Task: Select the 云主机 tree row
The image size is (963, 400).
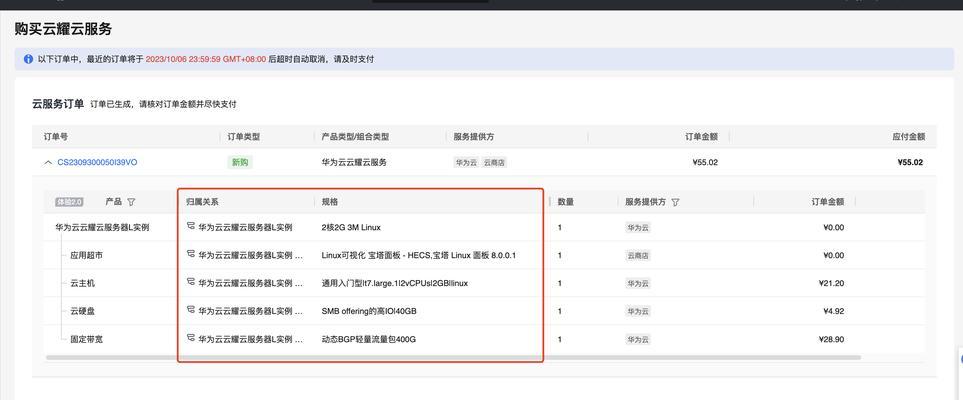Action: [x=82, y=283]
